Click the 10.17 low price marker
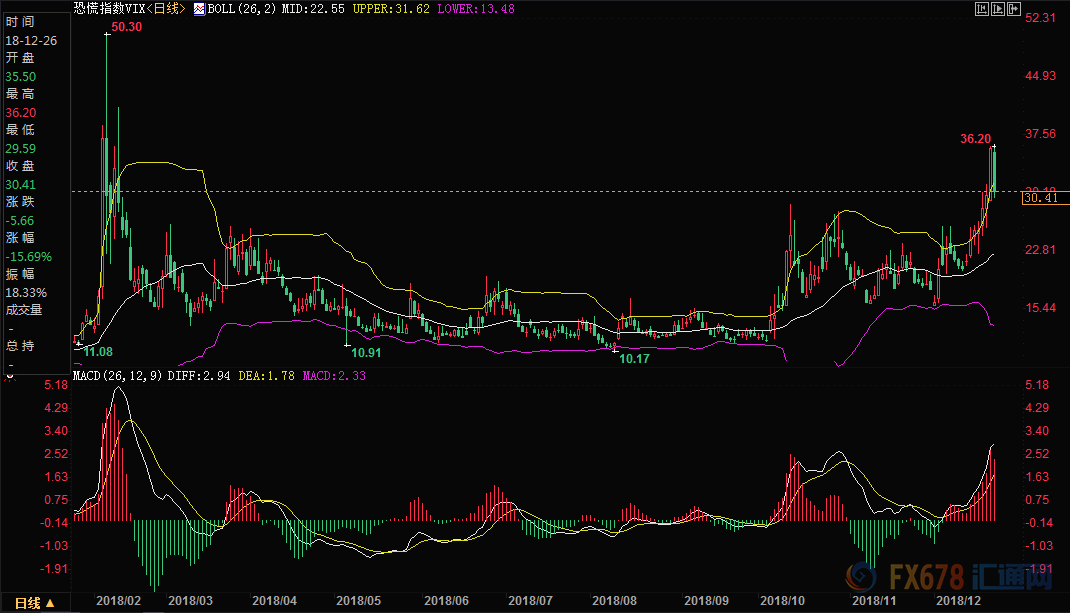The width and height of the screenshot is (1070, 613). [634, 358]
